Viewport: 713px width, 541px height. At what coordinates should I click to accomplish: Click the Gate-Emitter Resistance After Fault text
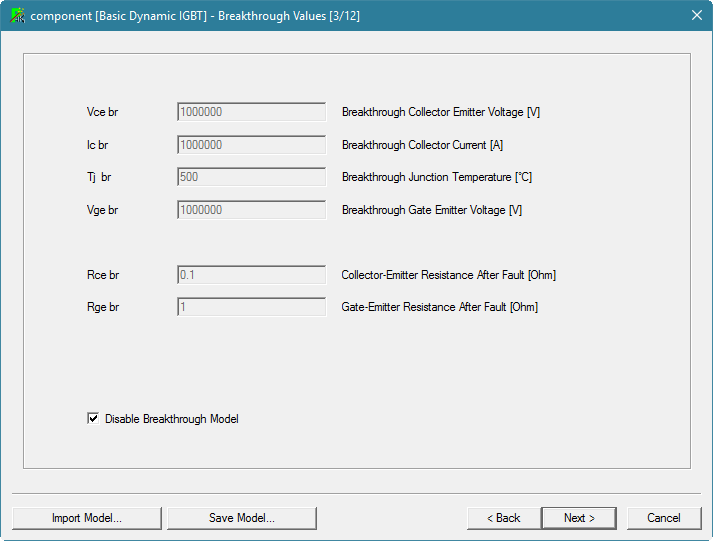pyautogui.click(x=439, y=308)
